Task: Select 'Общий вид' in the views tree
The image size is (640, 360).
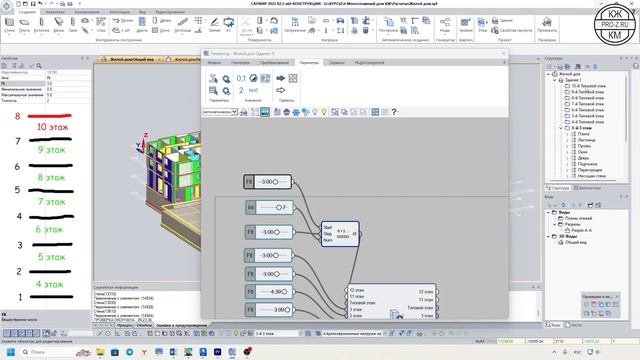Action: click(x=576, y=242)
